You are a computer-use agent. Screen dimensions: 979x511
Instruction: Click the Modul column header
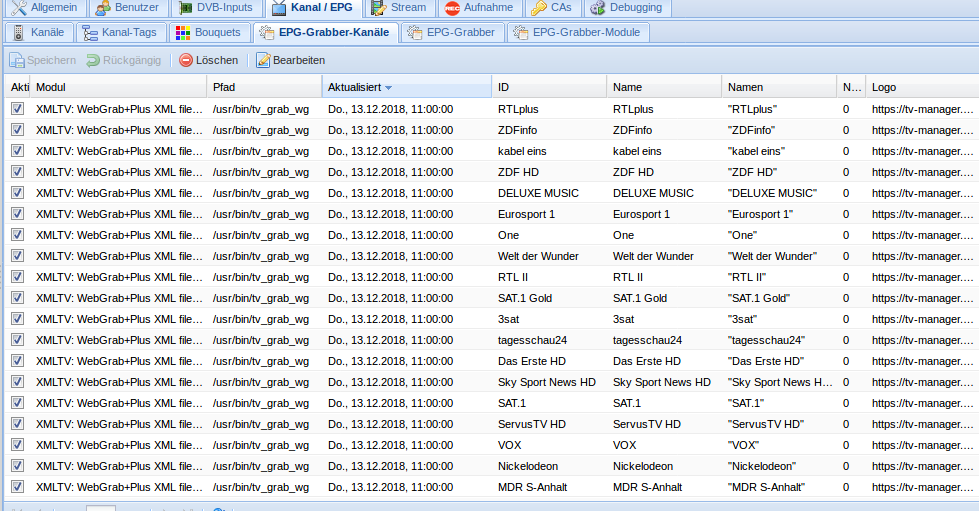tap(118, 87)
